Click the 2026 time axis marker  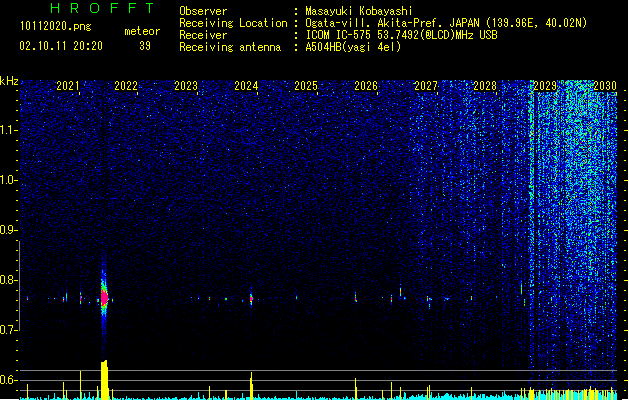tap(366, 86)
